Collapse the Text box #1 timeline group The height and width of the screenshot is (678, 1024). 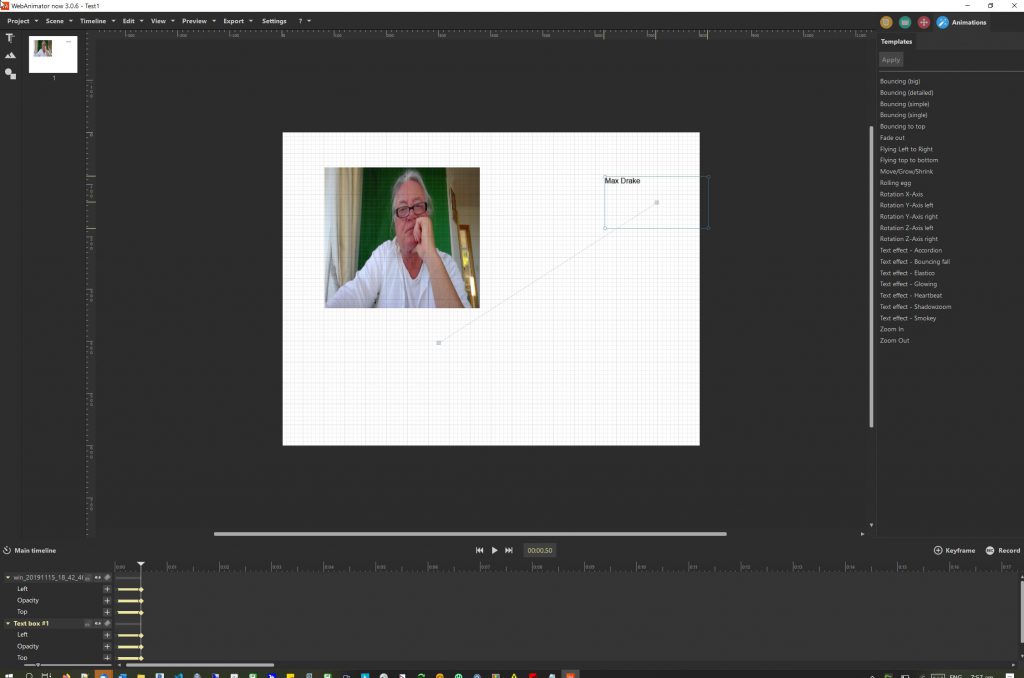(8, 623)
